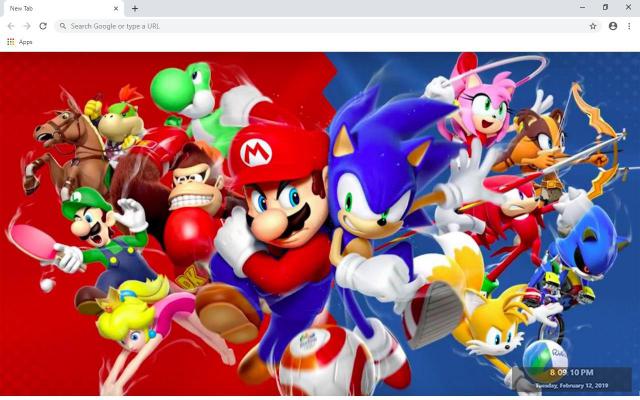Bookmark this tab with the star icon
The width and height of the screenshot is (640, 400).
coord(593,26)
